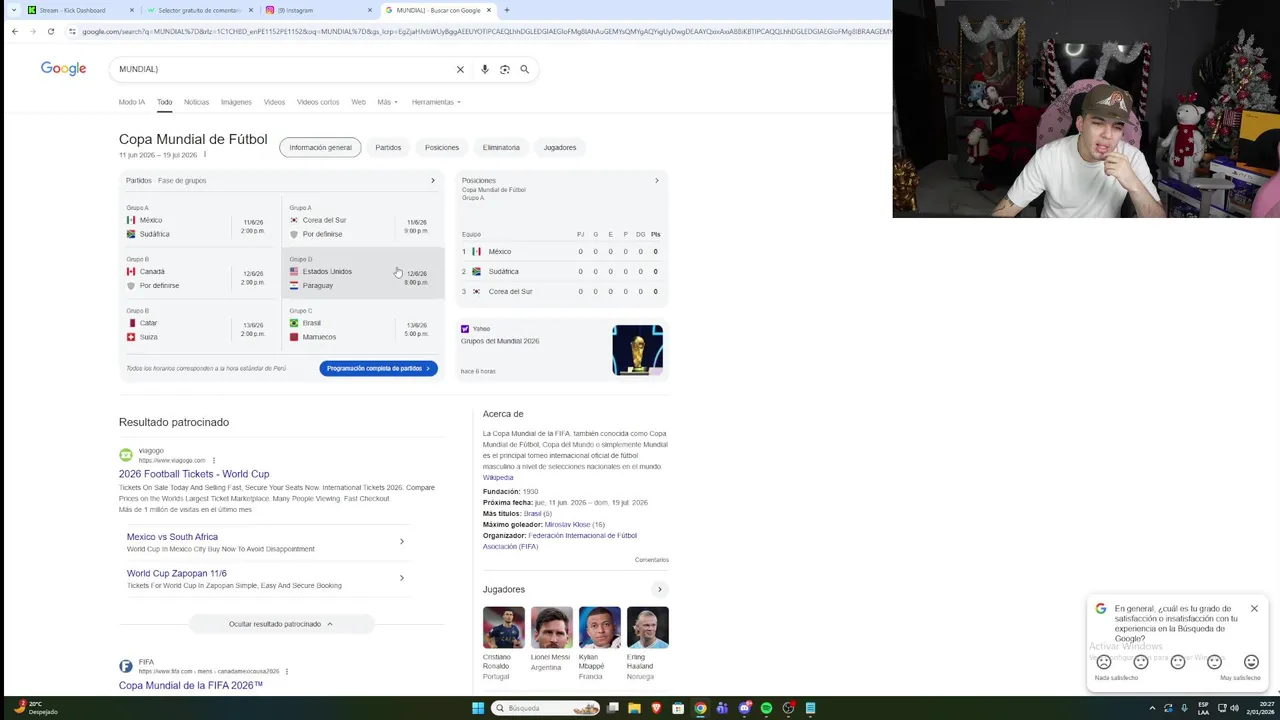Switch to the Videos cortos tab
This screenshot has width=1280, height=720.
[x=318, y=102]
